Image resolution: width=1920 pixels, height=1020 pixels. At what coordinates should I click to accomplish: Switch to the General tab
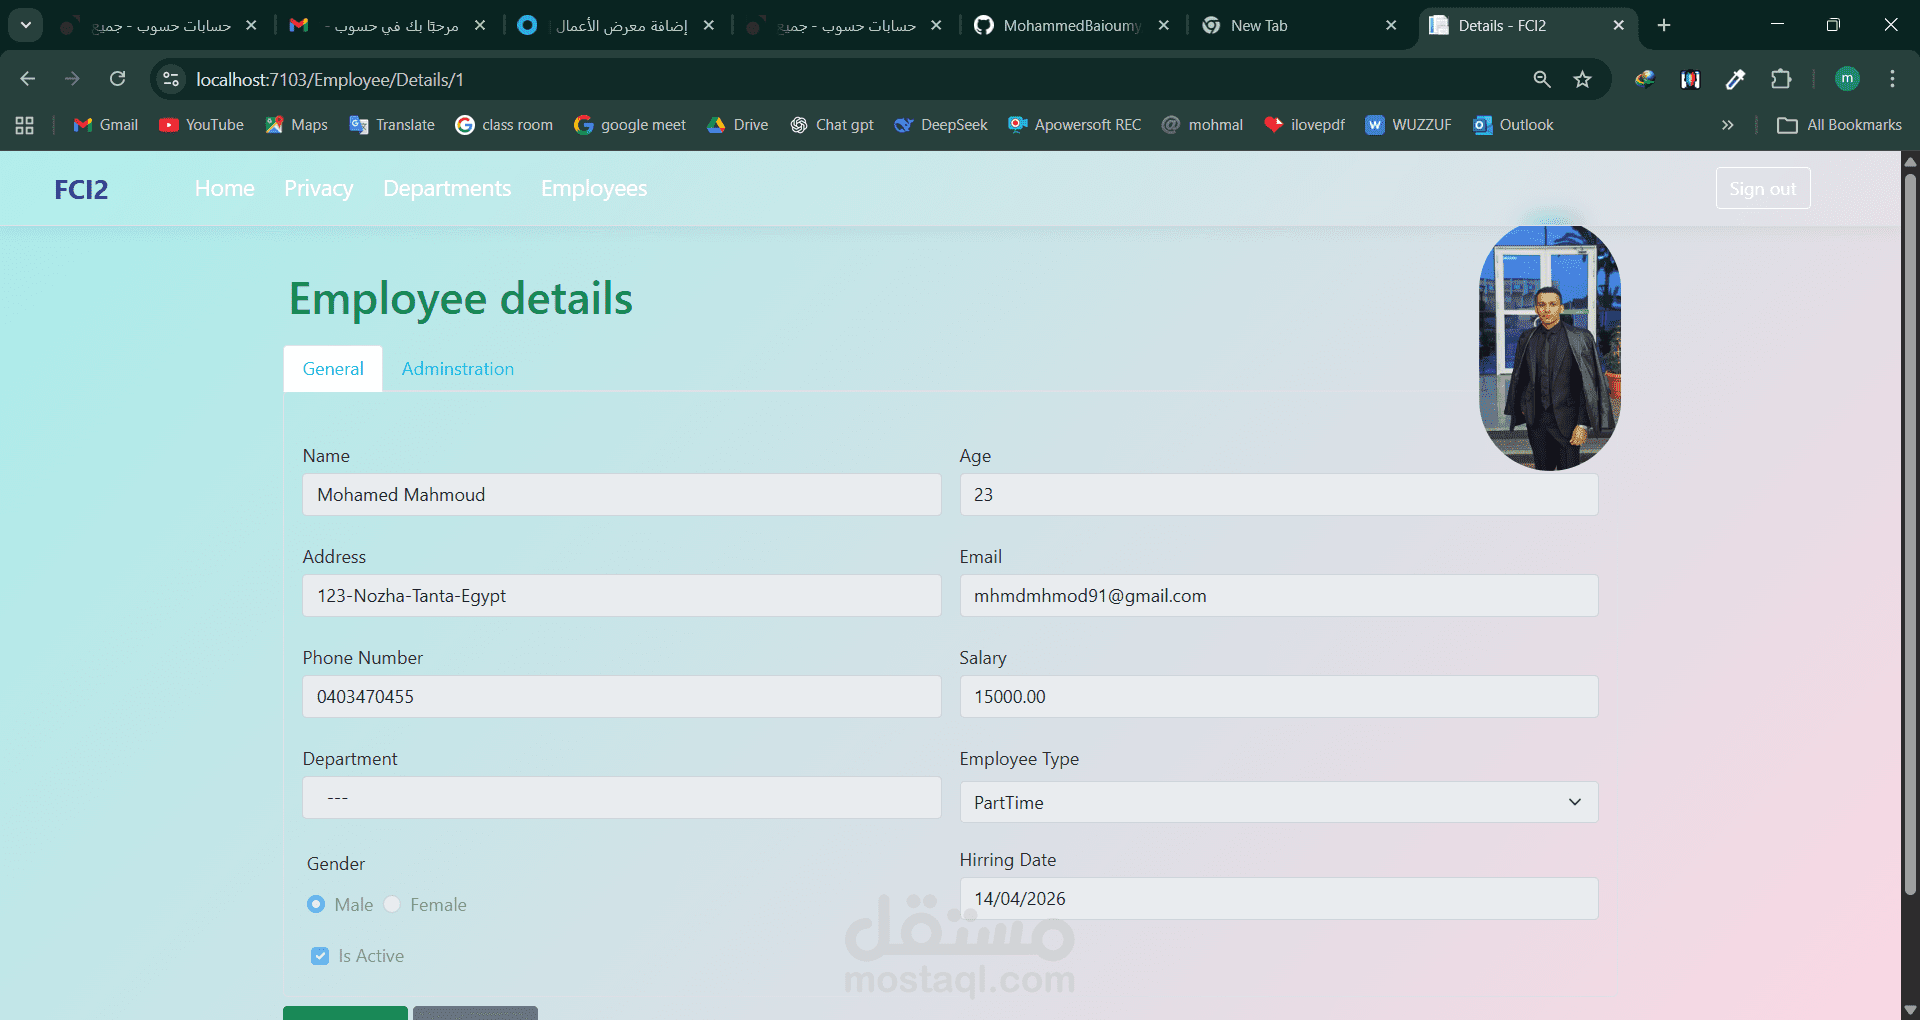[x=333, y=369]
